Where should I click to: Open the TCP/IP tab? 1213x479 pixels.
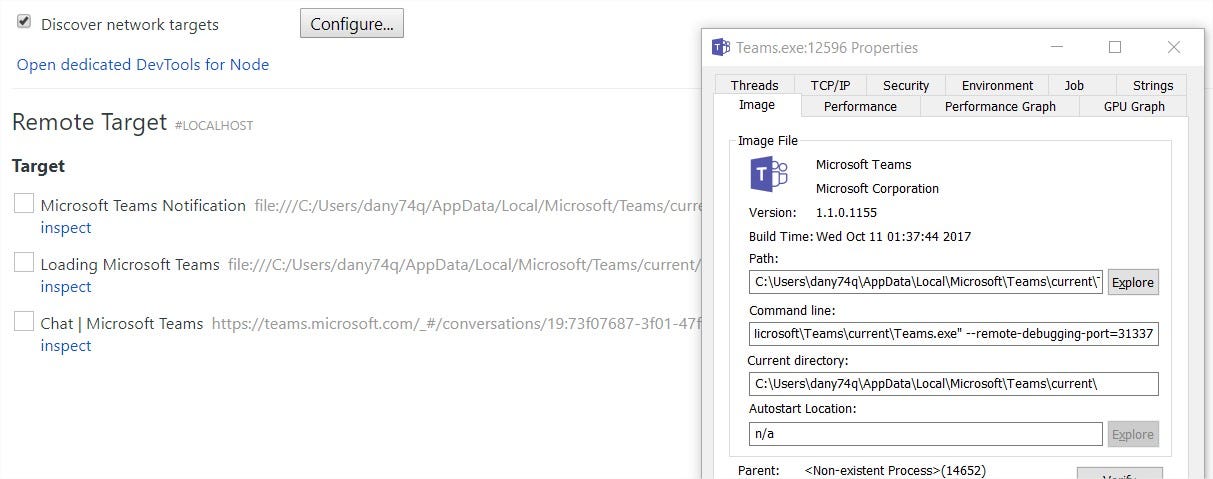830,85
